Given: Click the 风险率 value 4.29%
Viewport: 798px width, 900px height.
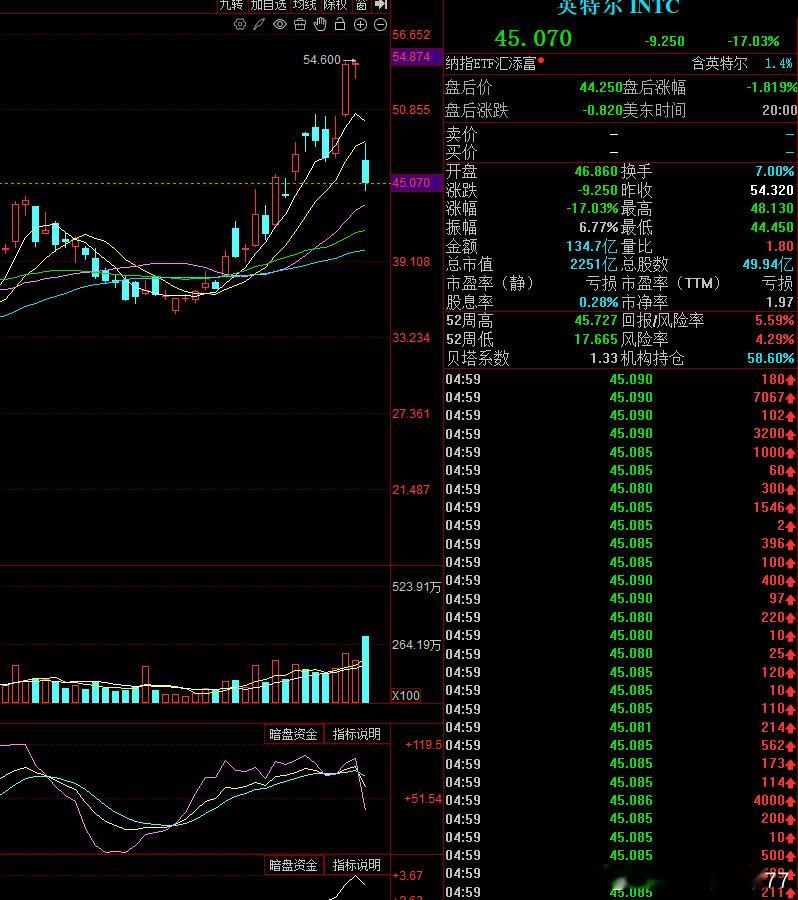Looking at the screenshot, I should coord(774,339).
